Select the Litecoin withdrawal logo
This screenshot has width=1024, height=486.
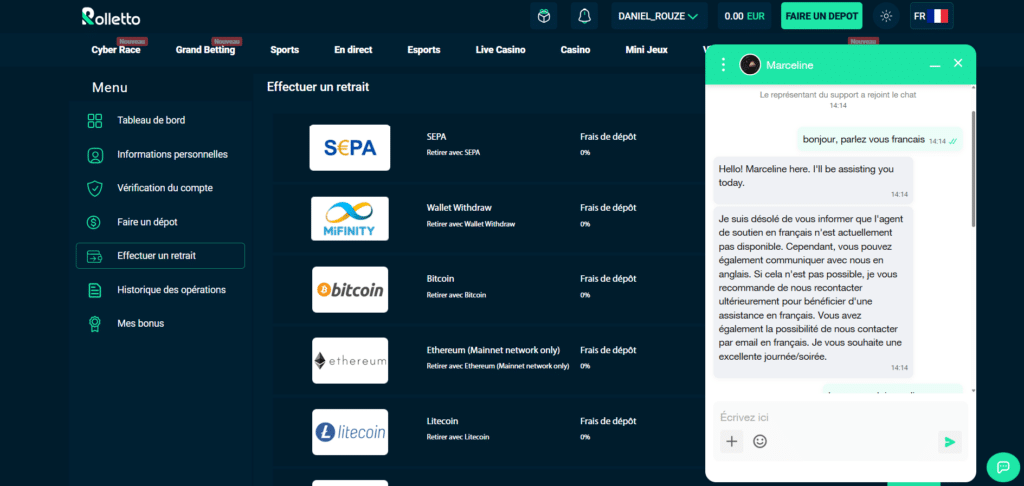(x=350, y=432)
